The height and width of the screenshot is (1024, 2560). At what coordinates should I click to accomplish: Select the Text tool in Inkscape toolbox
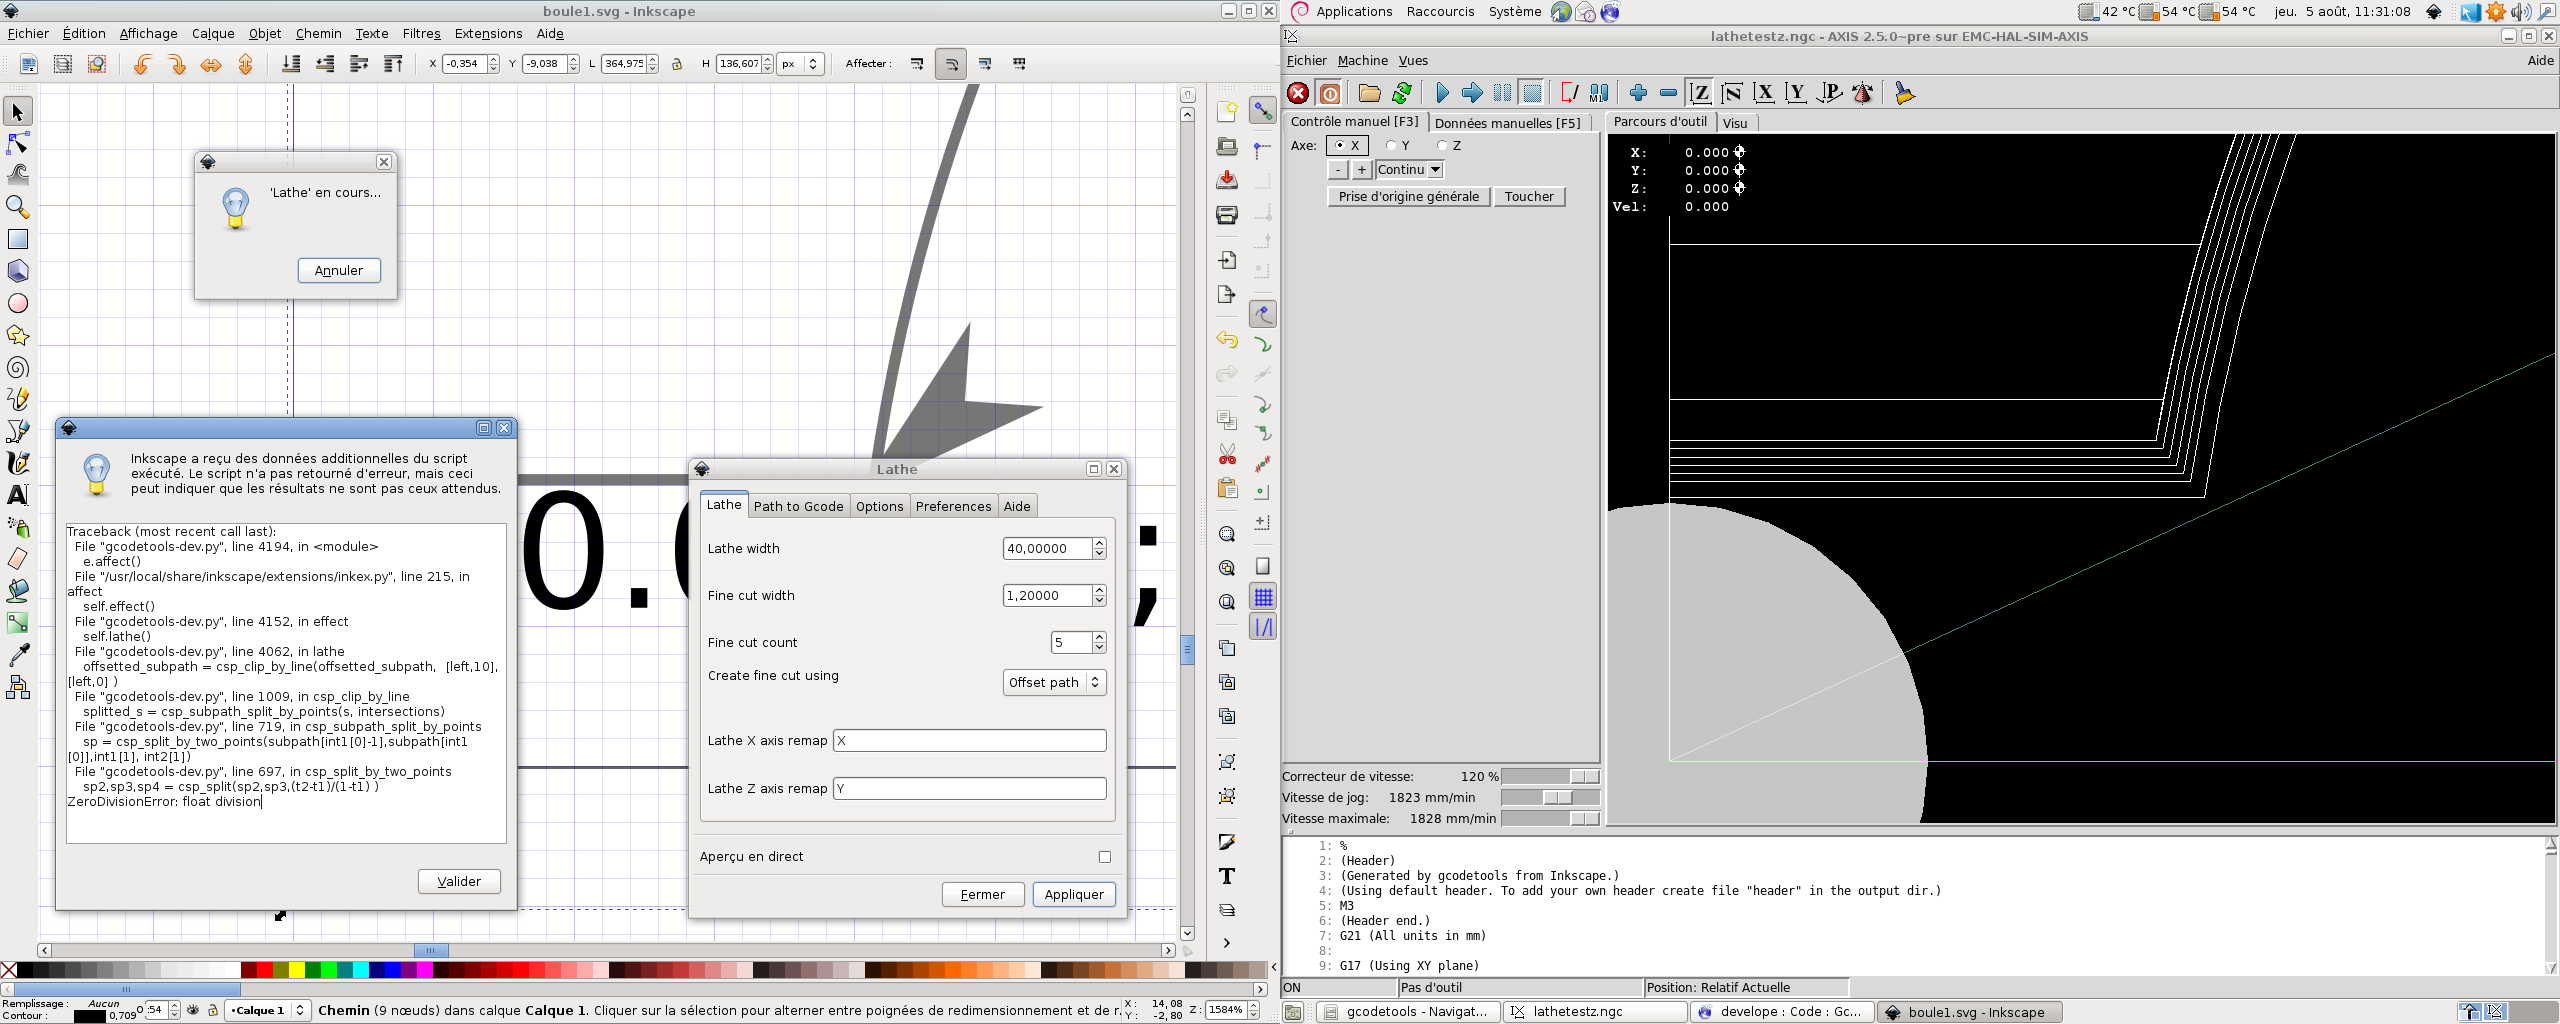coord(18,495)
